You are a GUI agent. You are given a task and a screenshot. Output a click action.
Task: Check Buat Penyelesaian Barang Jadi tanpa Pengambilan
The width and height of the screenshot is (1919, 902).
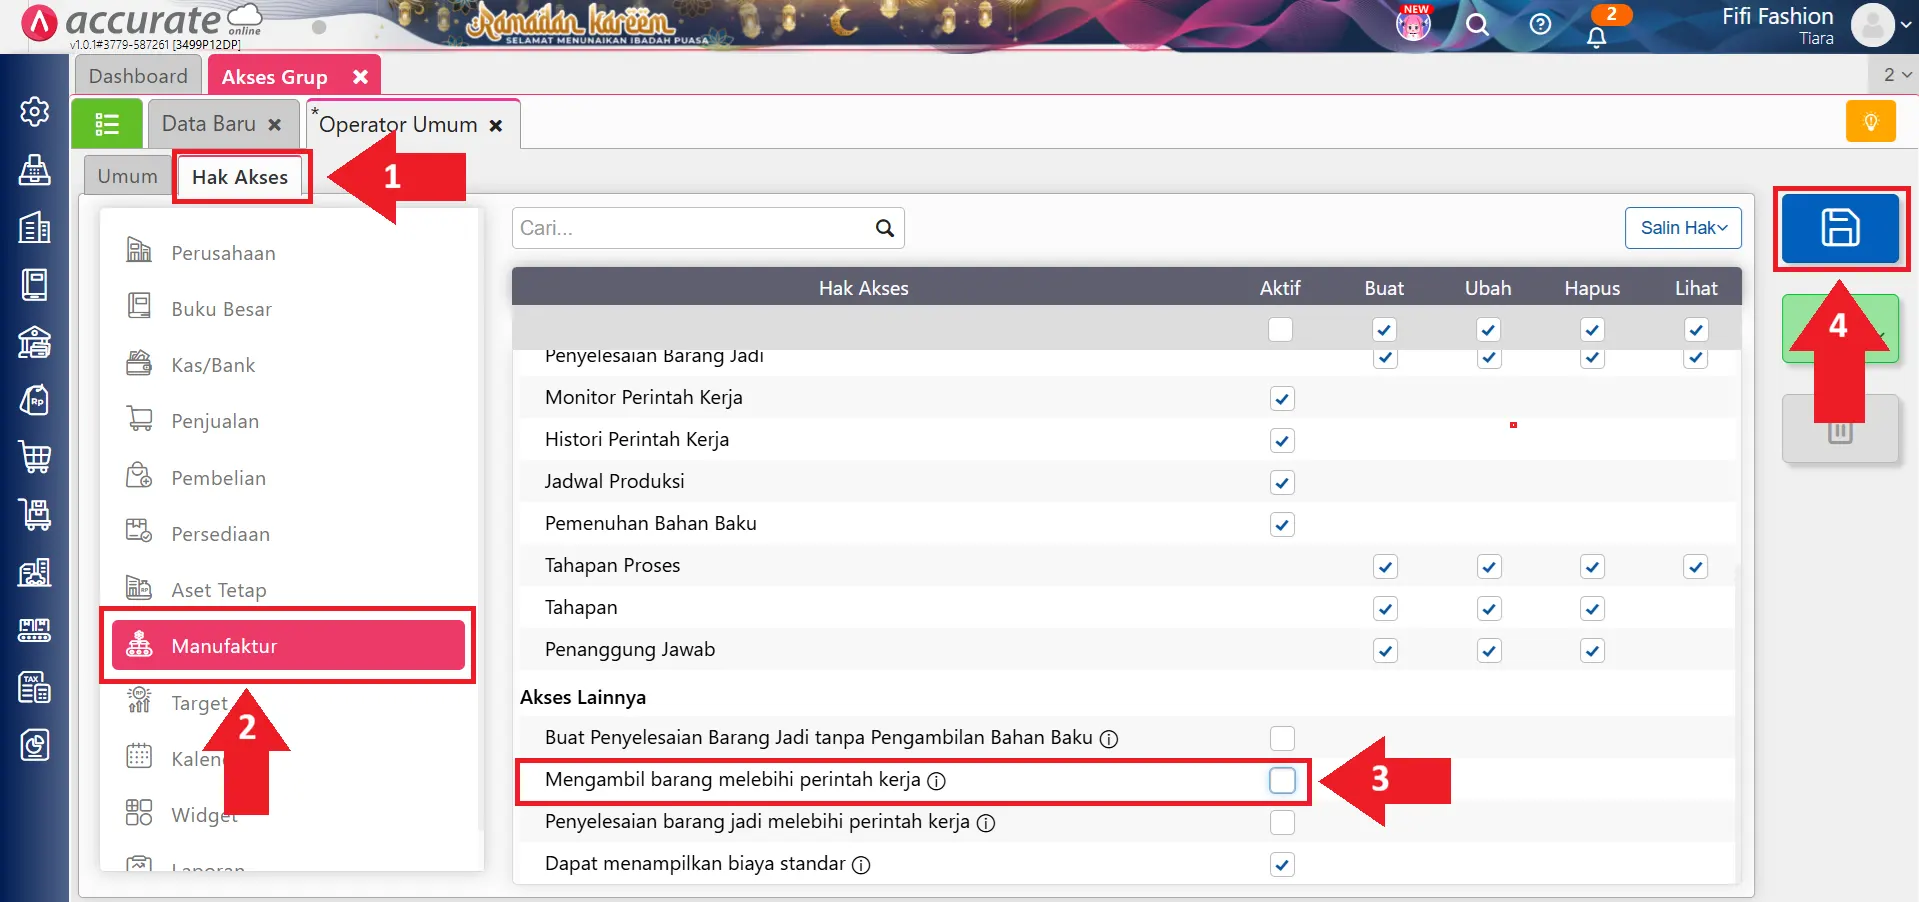pyautogui.click(x=1281, y=738)
